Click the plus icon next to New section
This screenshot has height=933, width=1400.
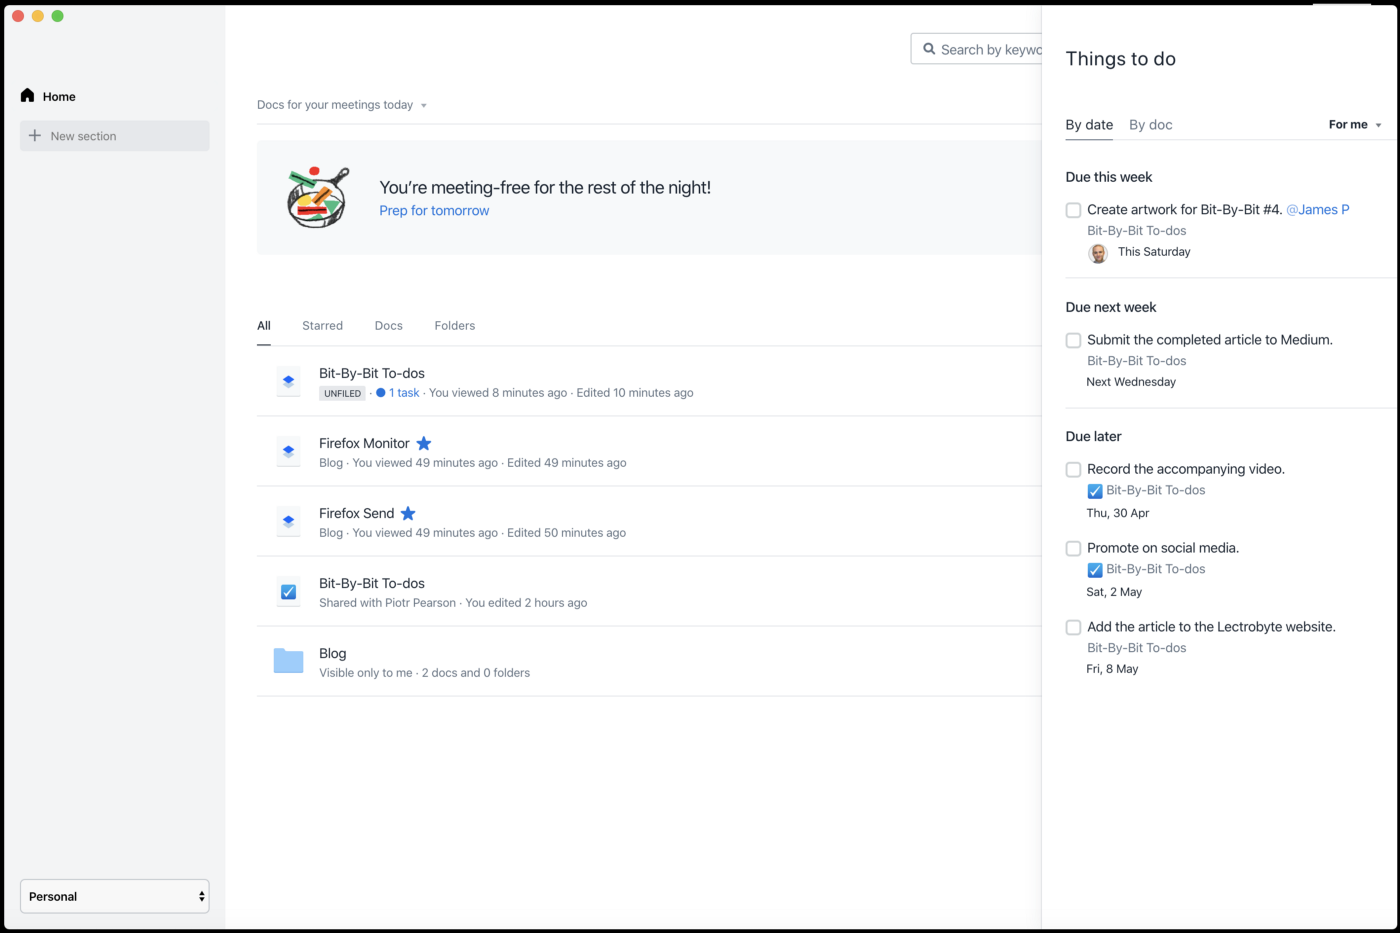(35, 135)
